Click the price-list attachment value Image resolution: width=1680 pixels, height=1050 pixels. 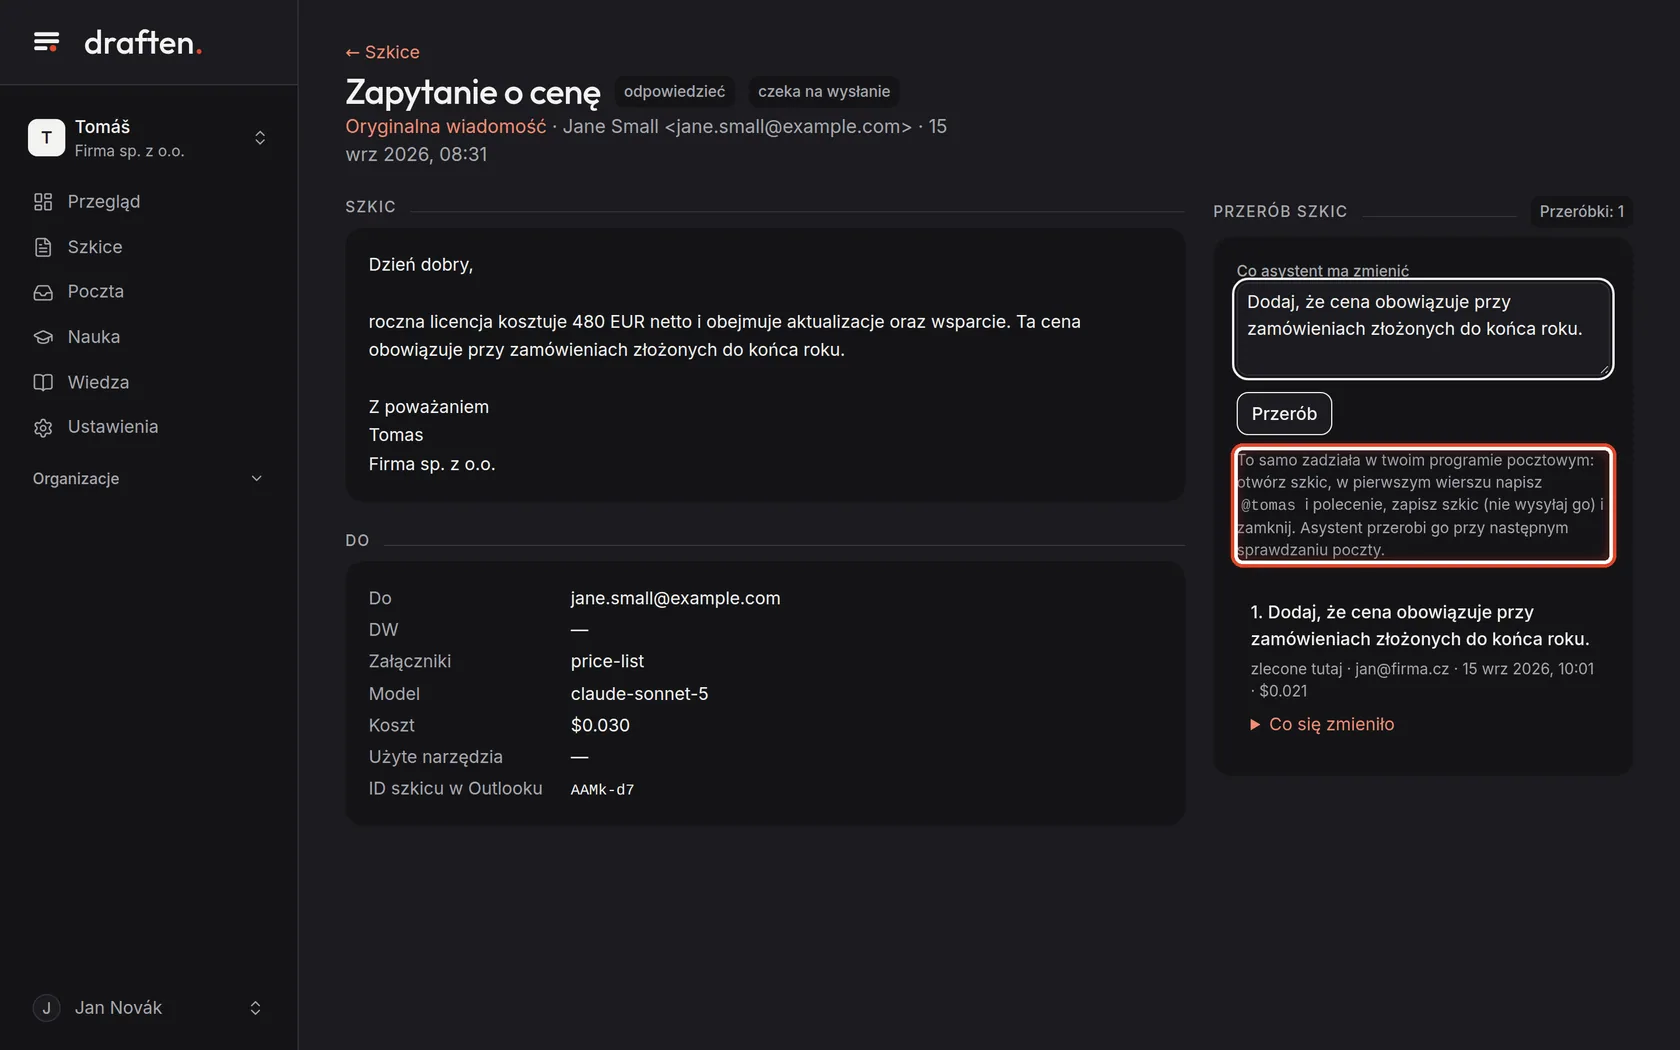(607, 661)
